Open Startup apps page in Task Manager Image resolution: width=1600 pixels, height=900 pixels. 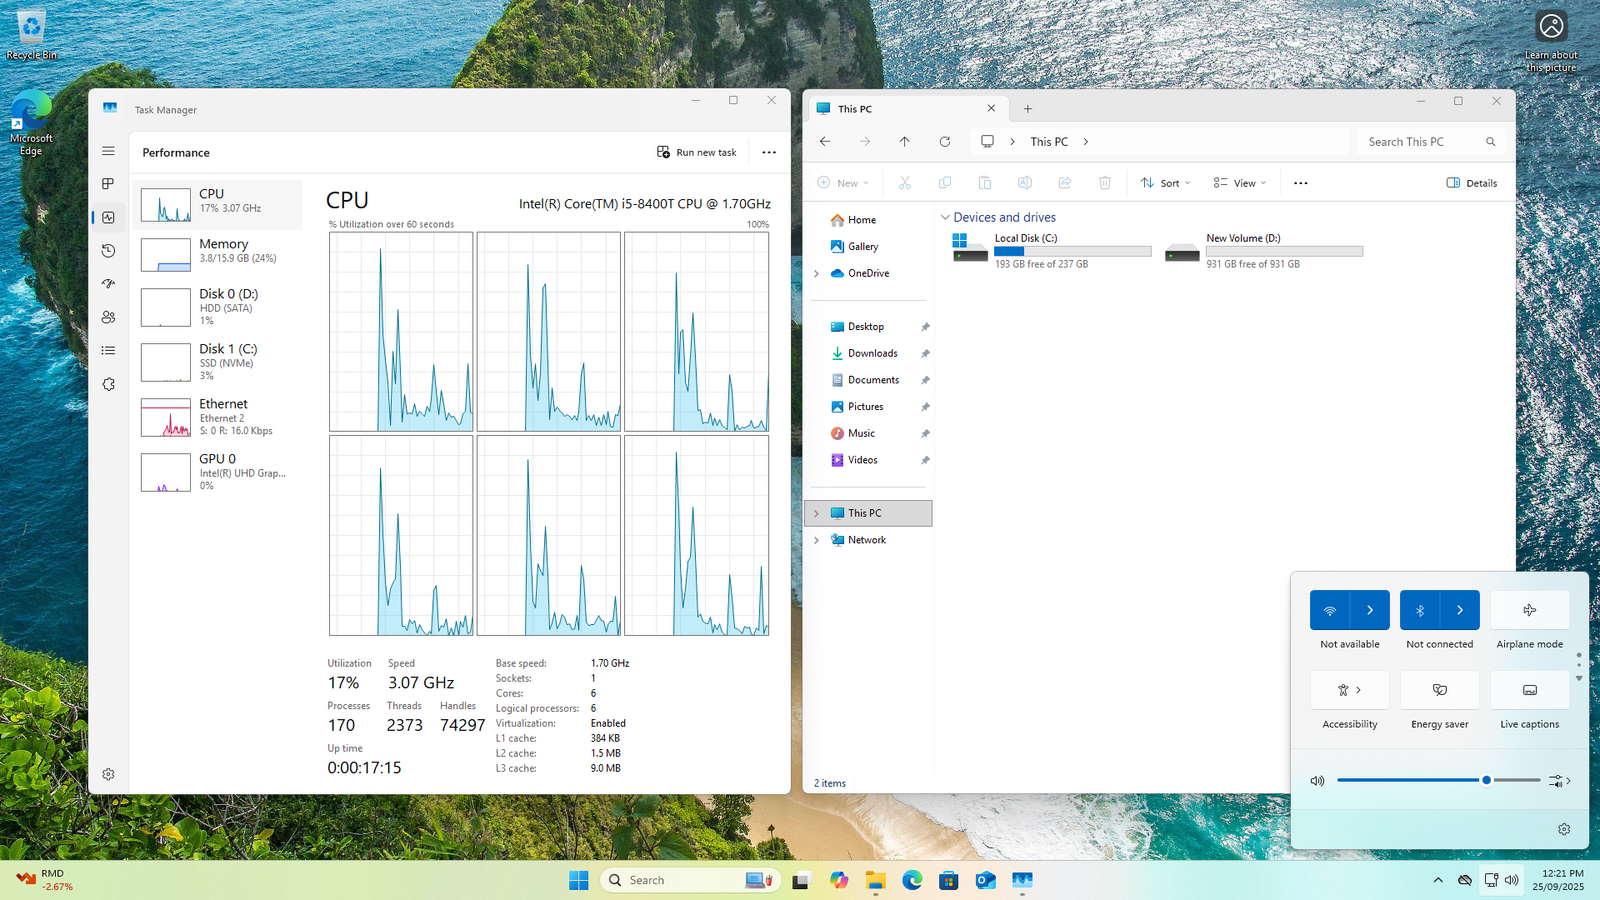coord(108,284)
